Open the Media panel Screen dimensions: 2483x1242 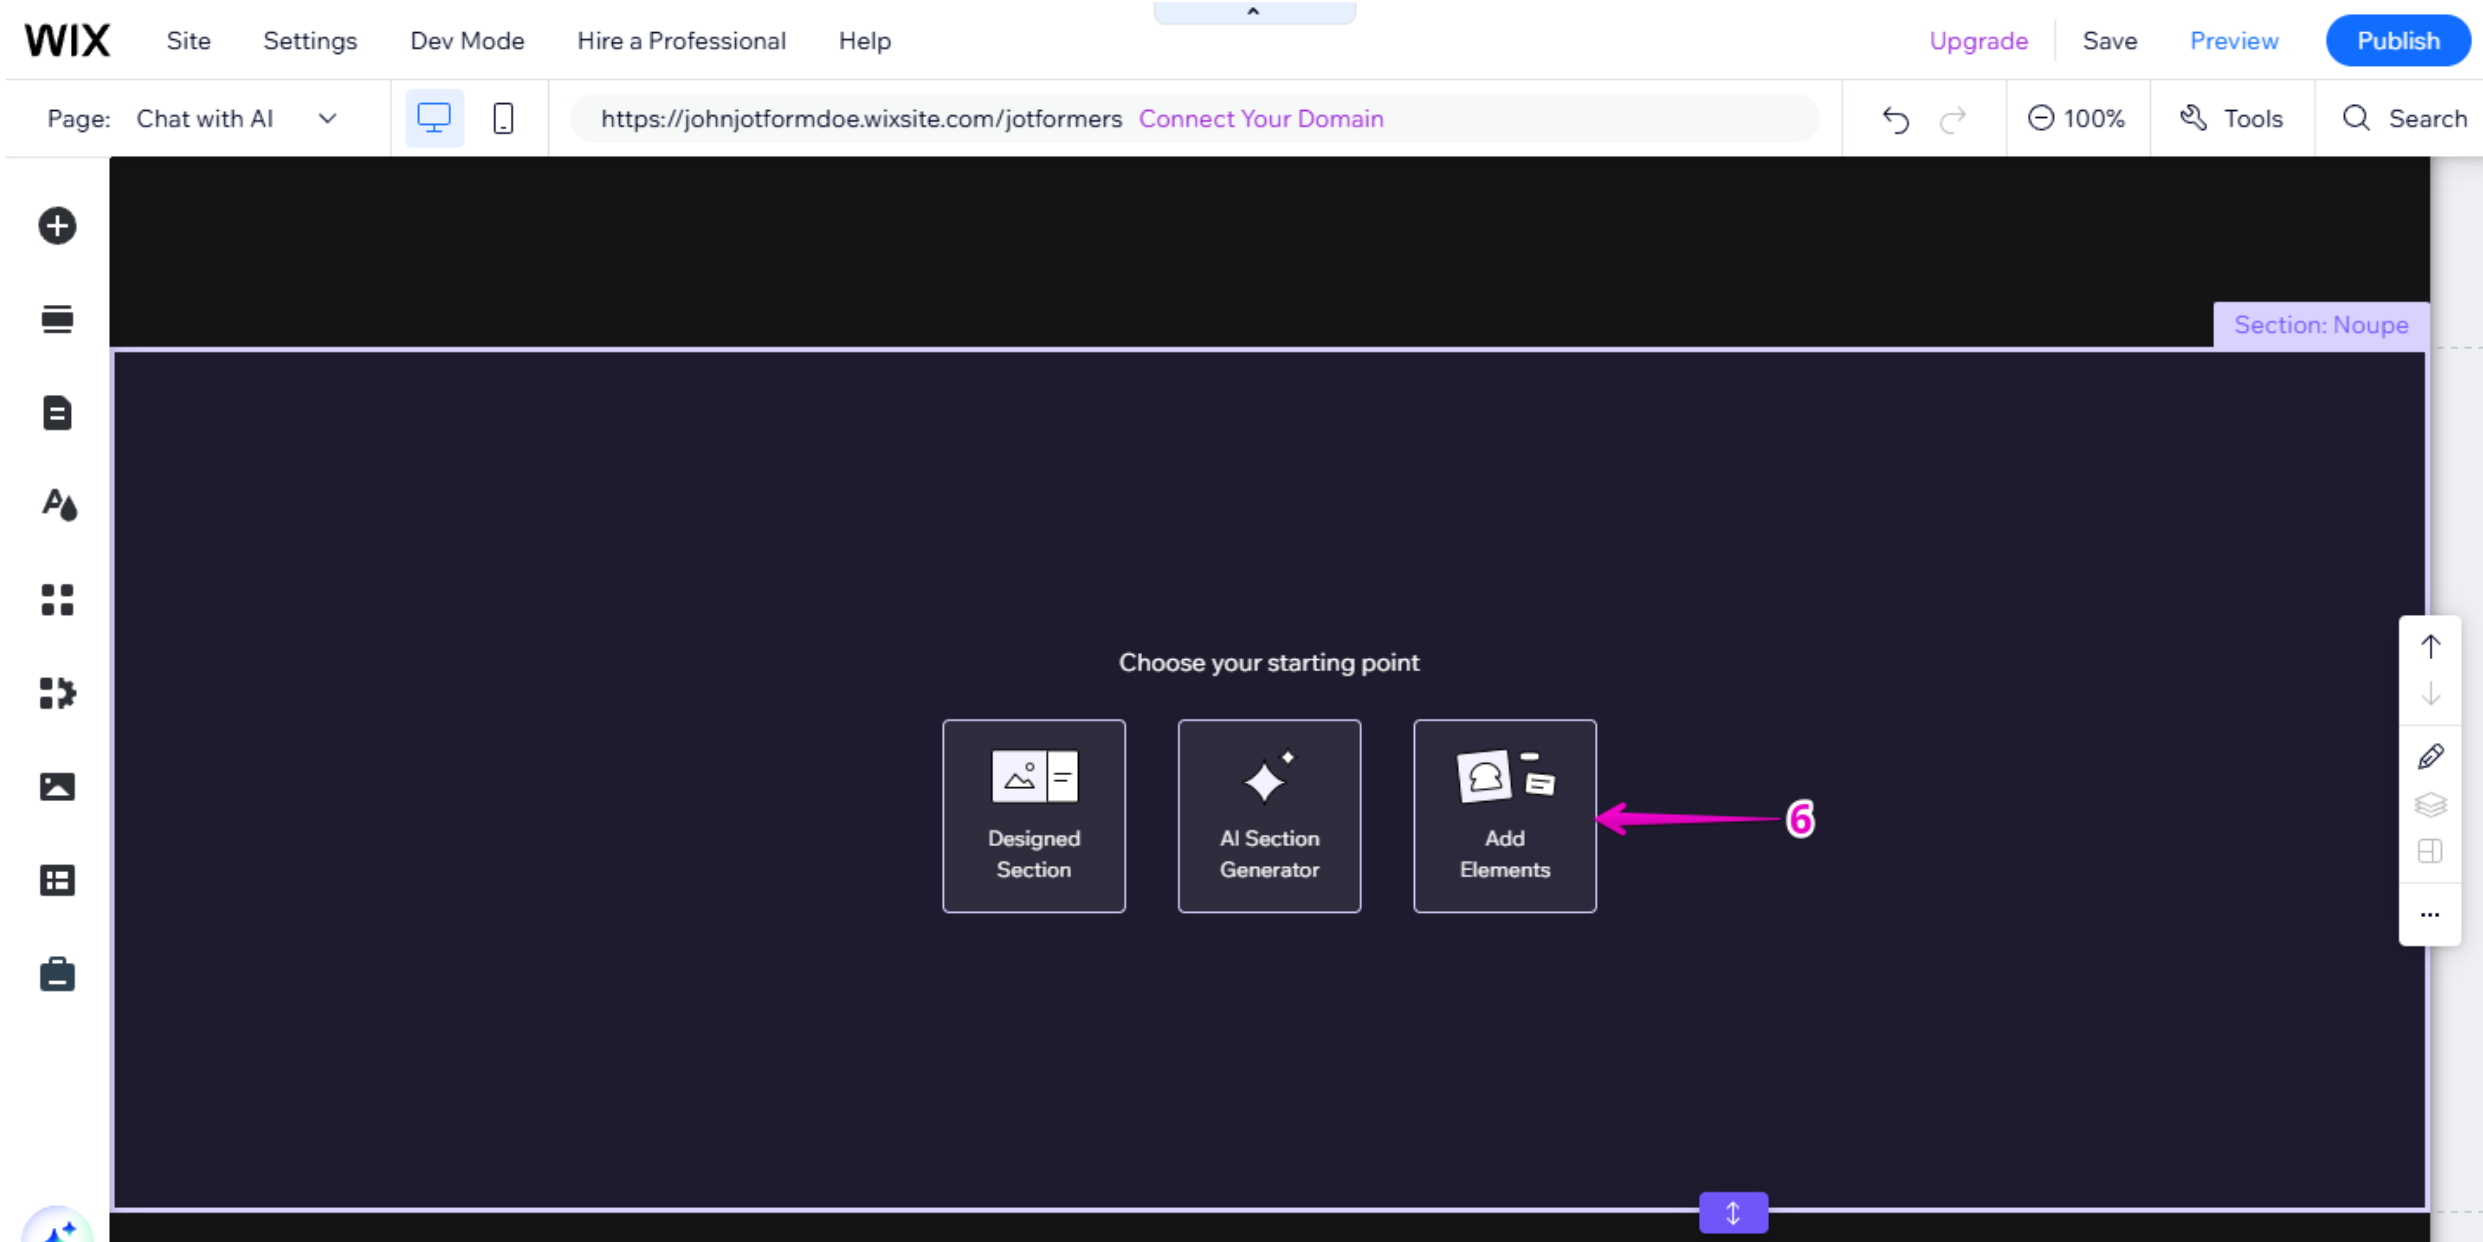[x=57, y=786]
